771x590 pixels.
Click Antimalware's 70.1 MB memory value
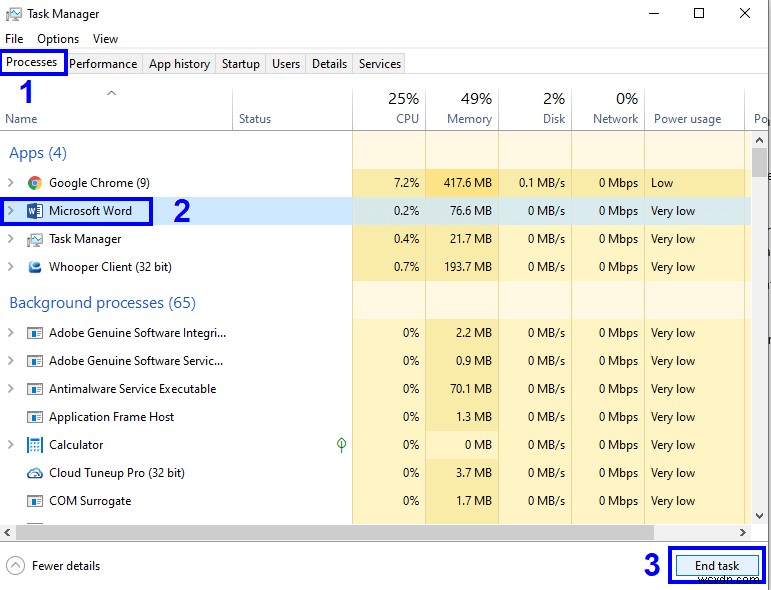(471, 389)
